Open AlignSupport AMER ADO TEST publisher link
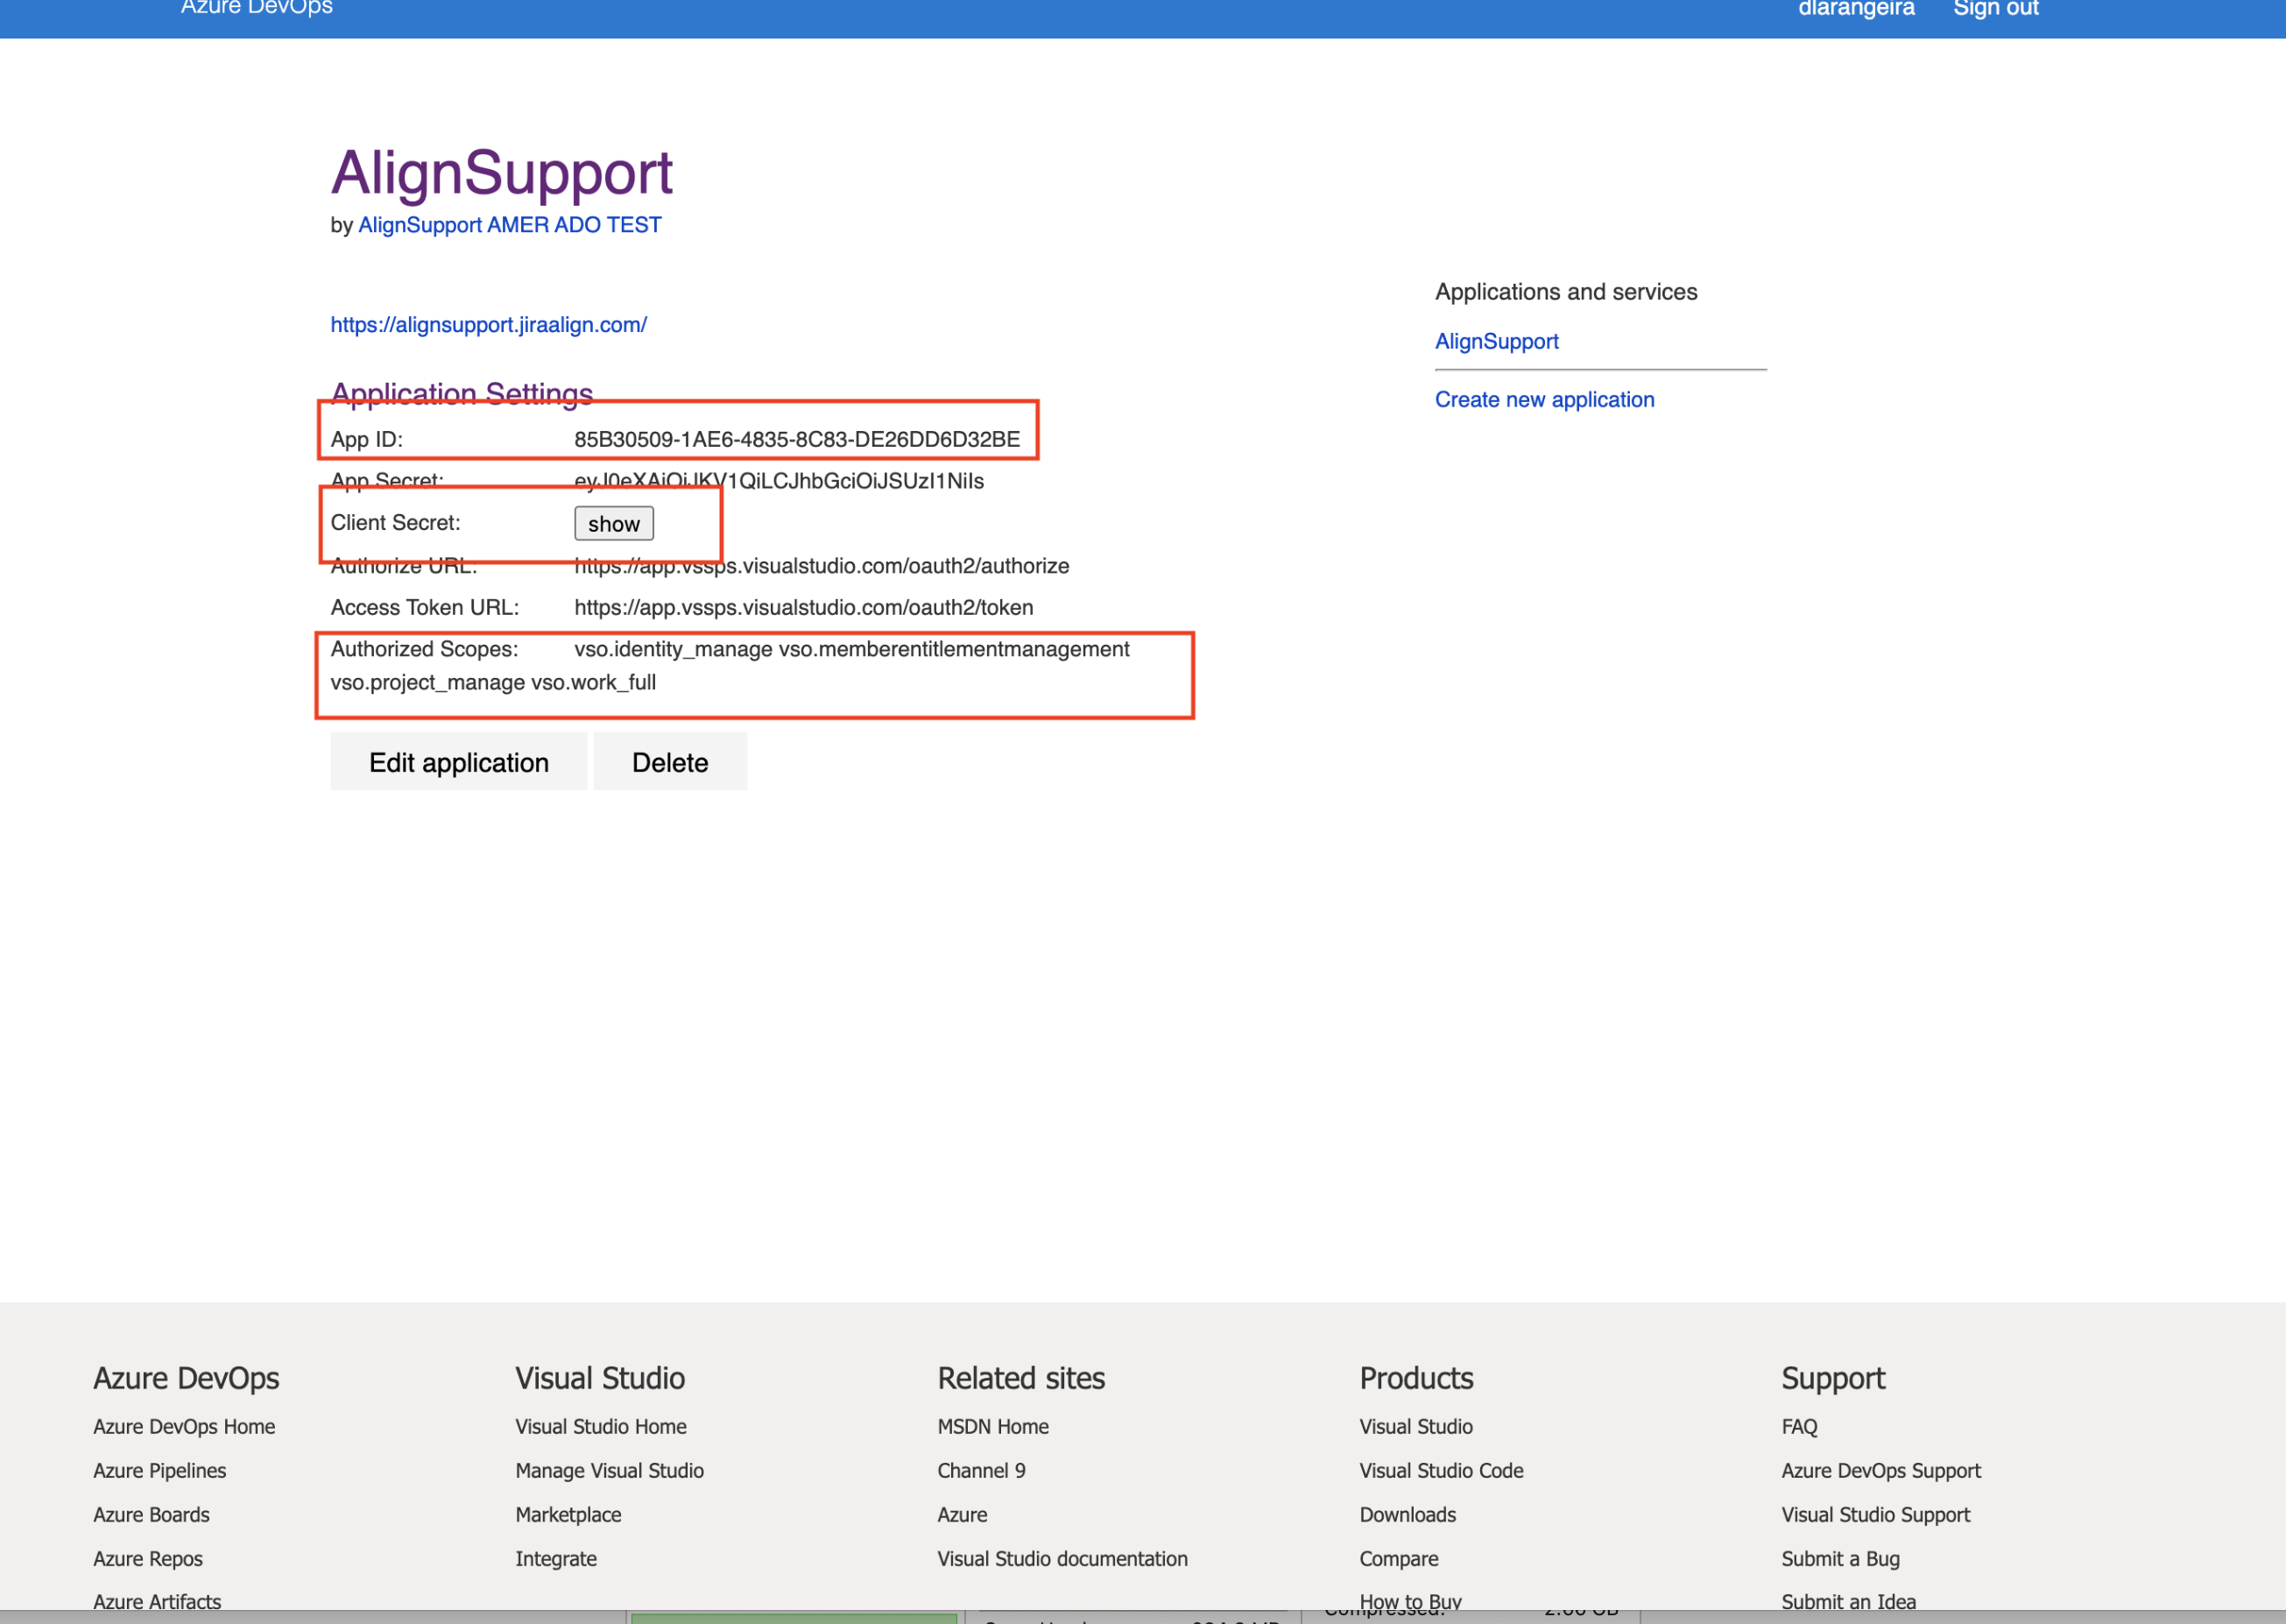 pos(509,225)
